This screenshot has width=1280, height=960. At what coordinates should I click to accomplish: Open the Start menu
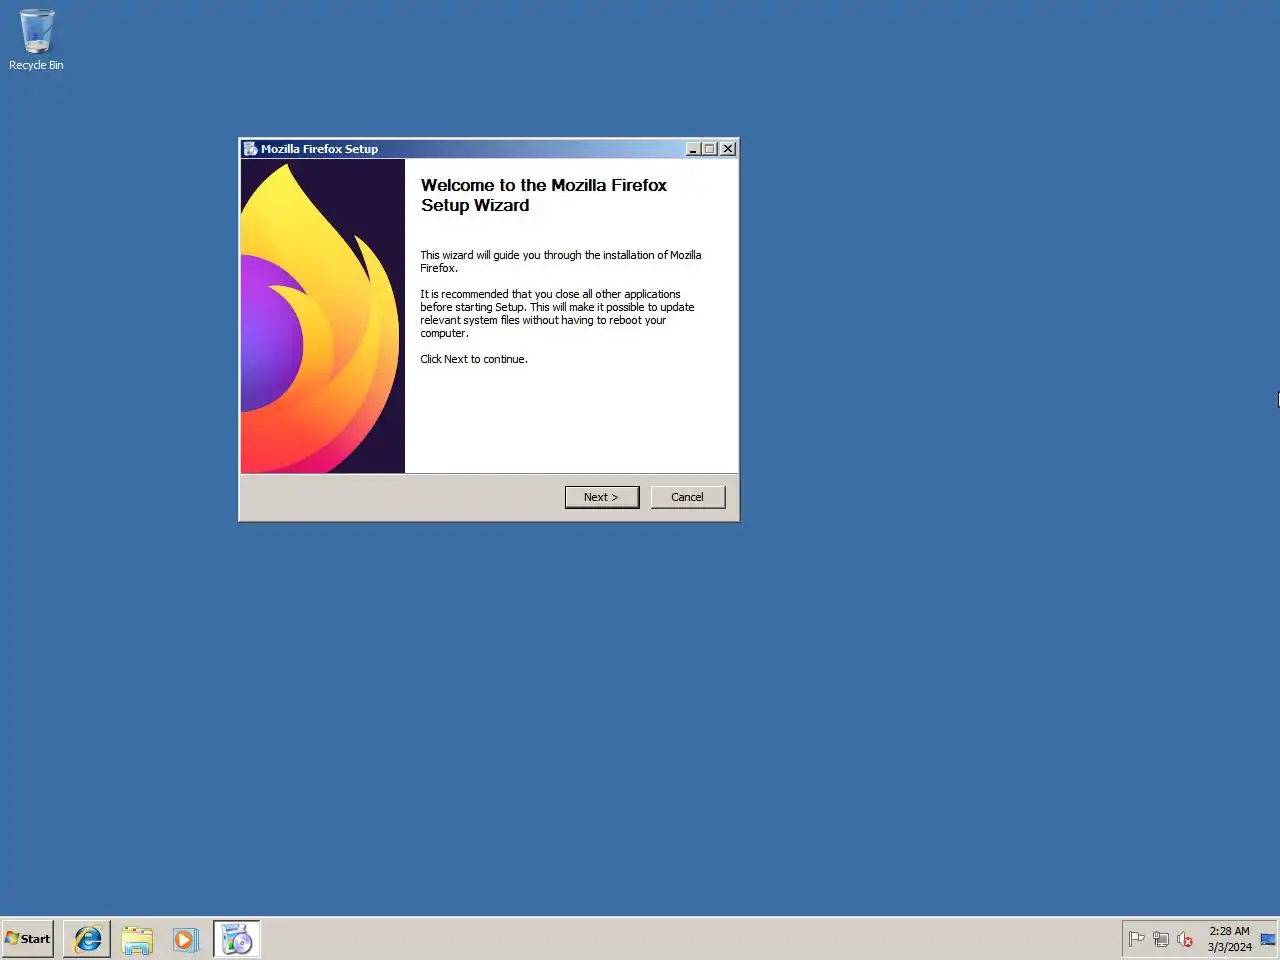(28, 939)
